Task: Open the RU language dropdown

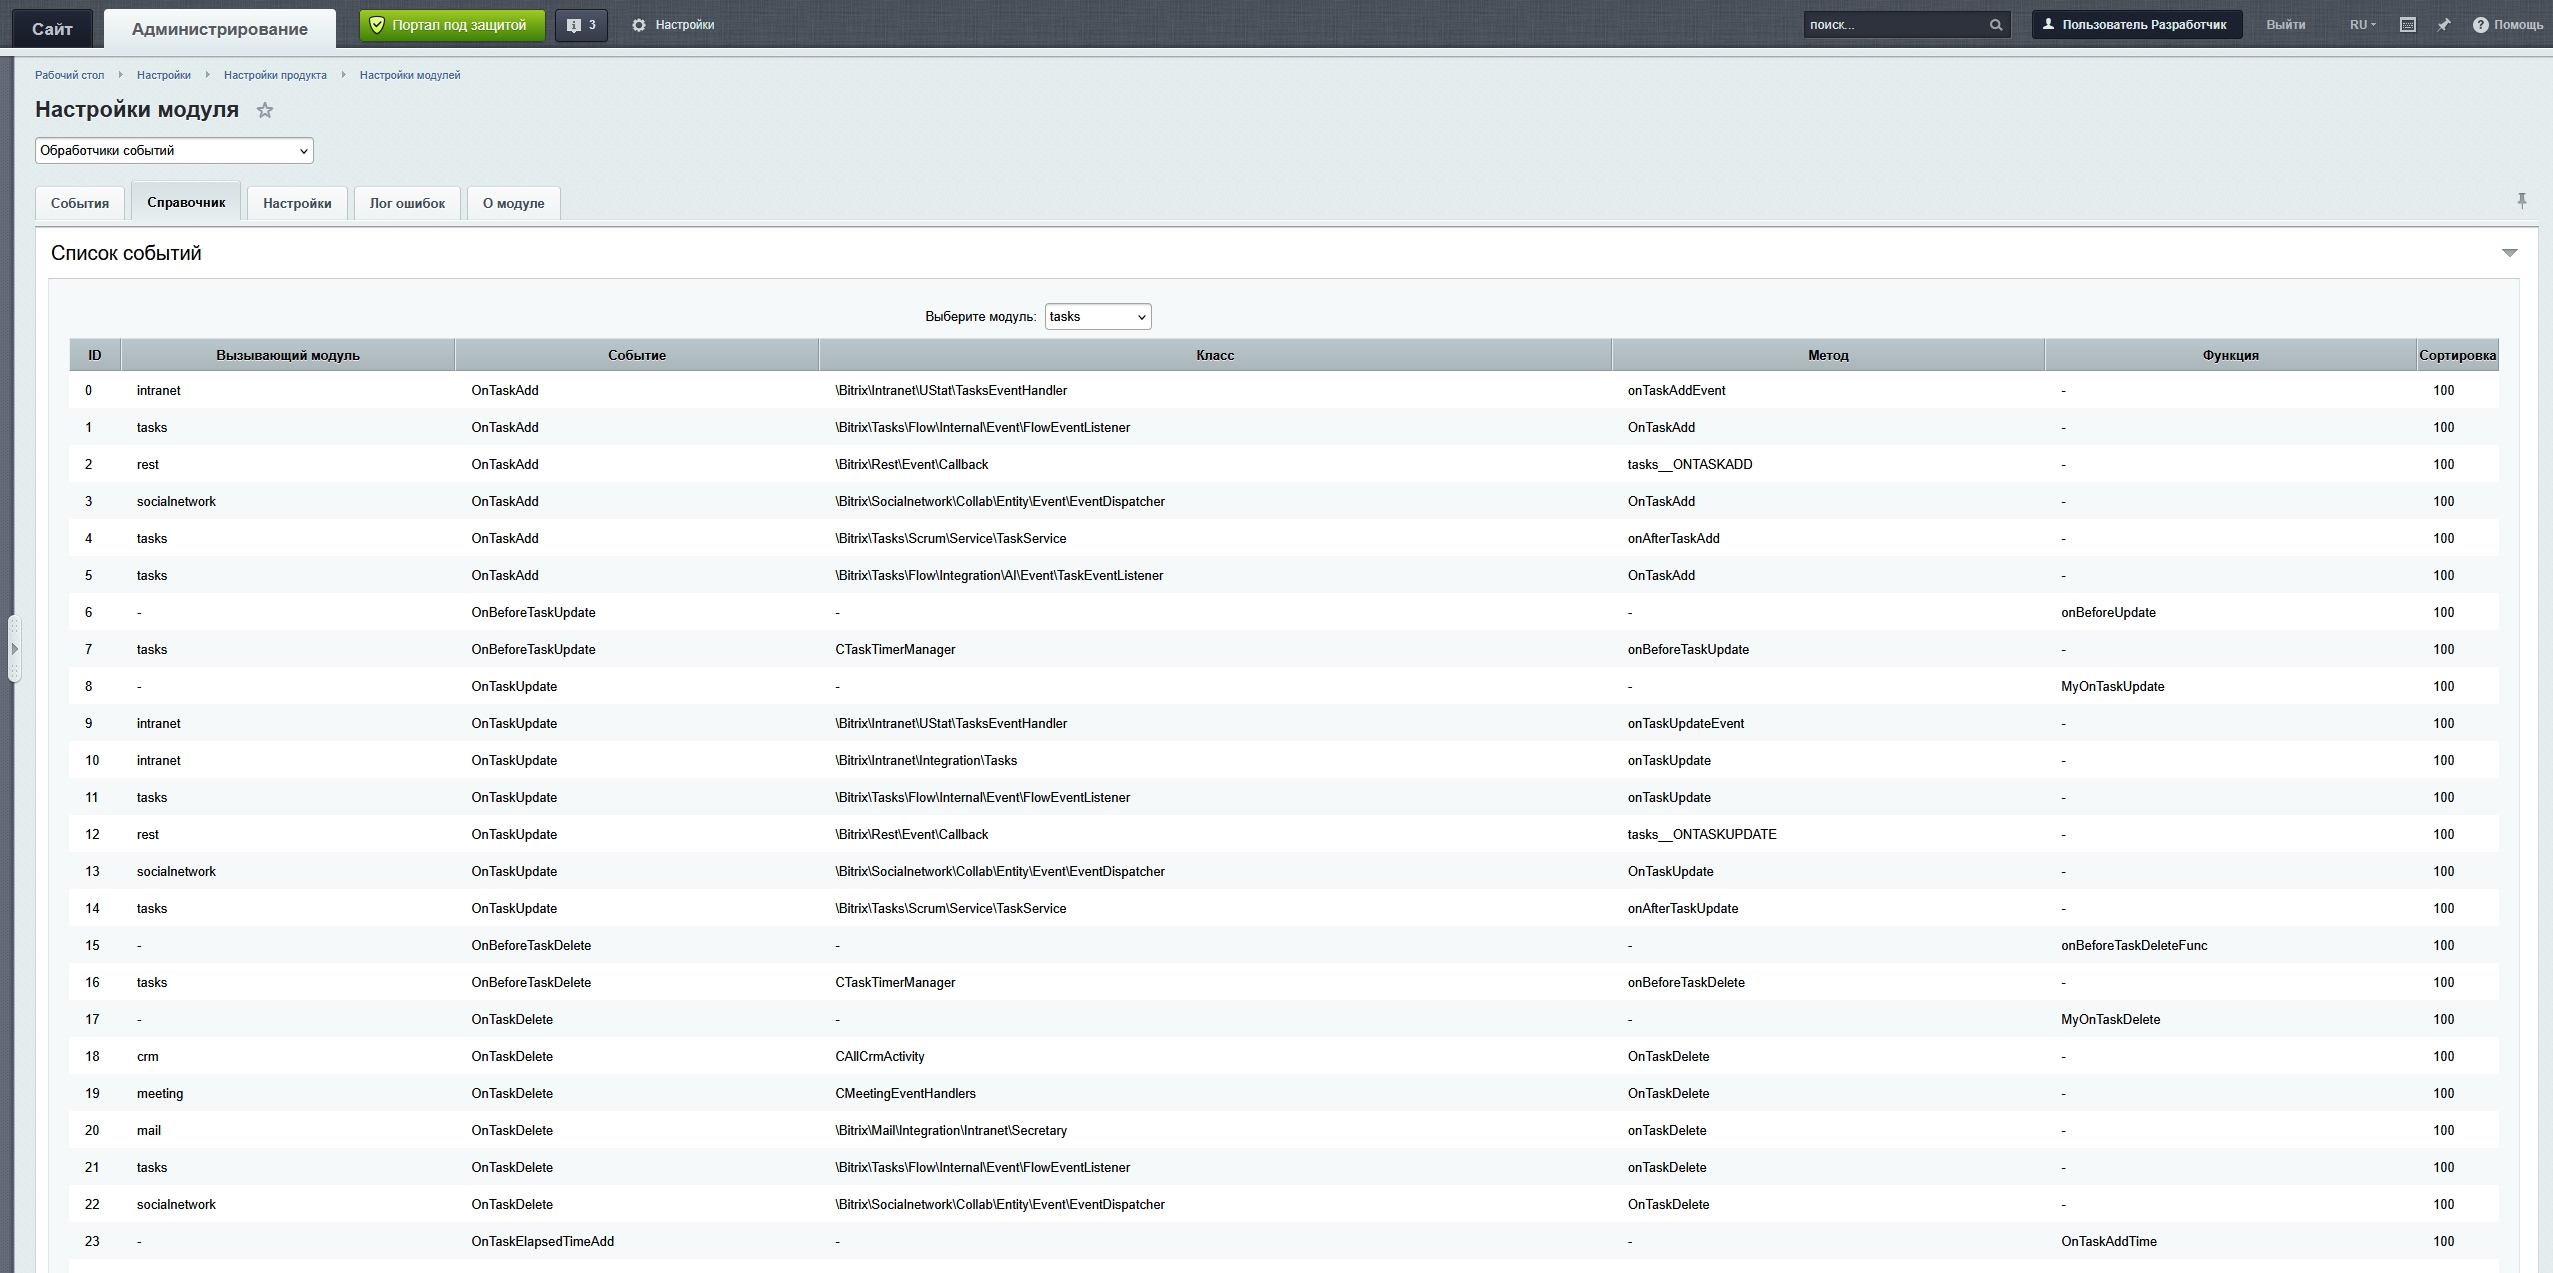Action: (2363, 25)
